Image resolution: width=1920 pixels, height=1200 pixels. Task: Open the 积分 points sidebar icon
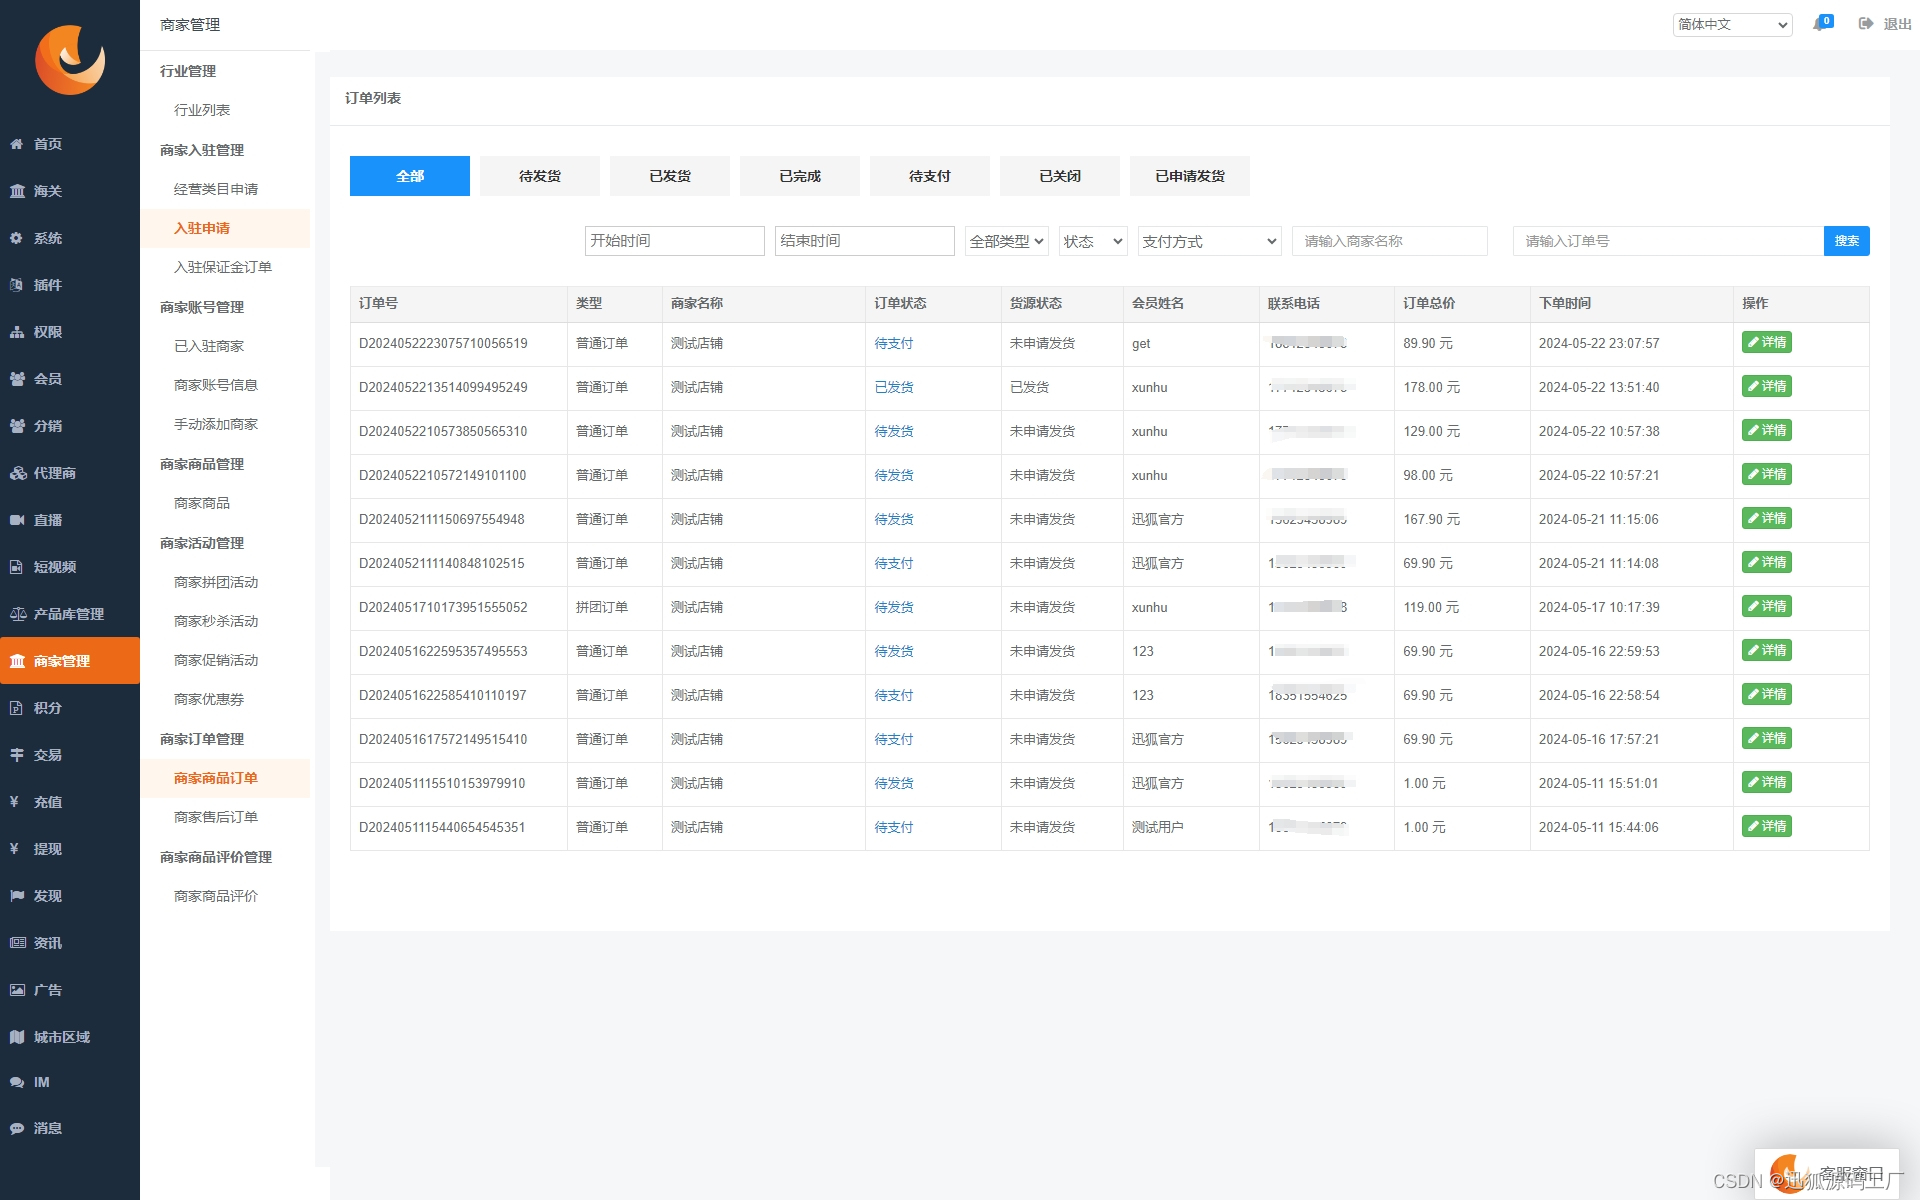coord(17,708)
